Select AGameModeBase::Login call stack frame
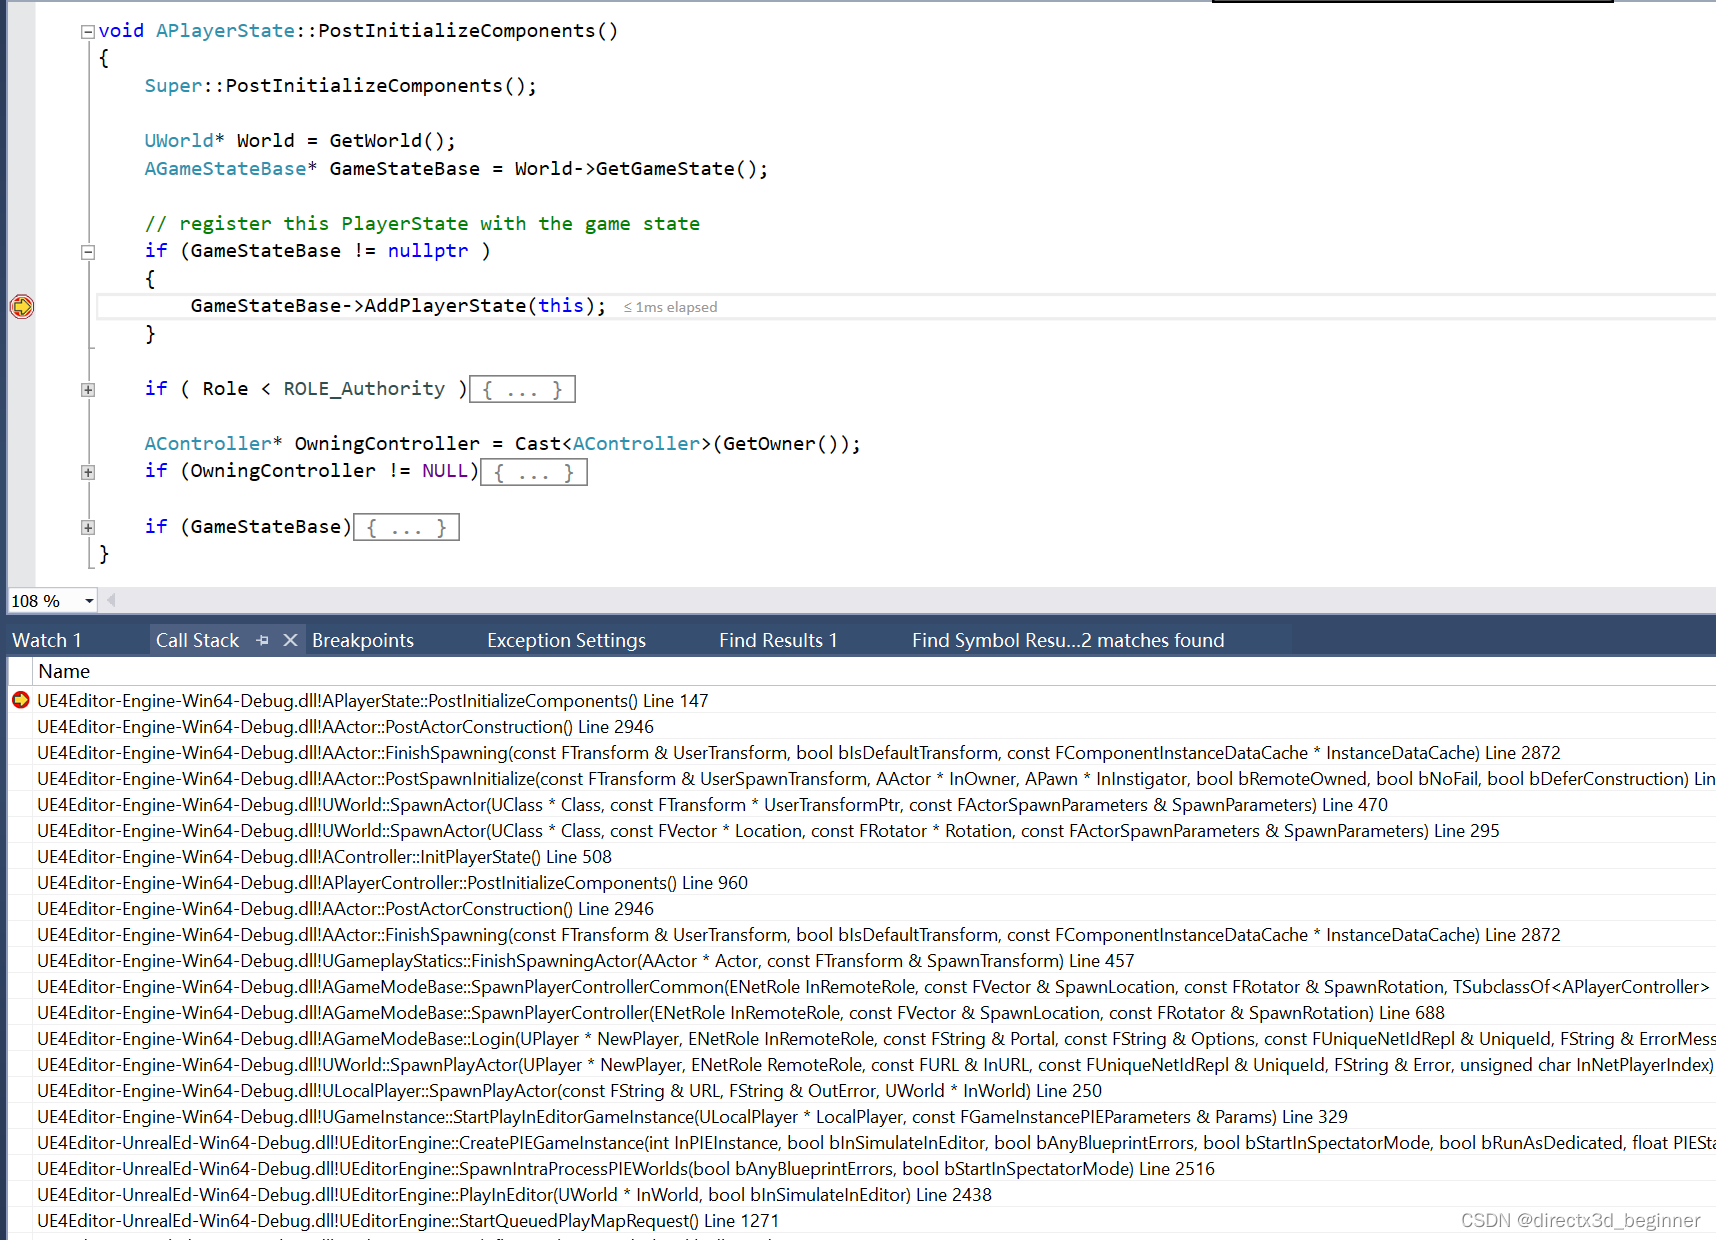The width and height of the screenshot is (1716, 1240). [876, 1039]
